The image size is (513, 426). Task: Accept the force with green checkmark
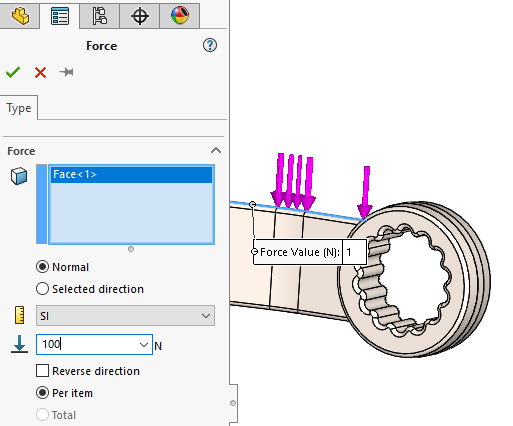pos(13,72)
